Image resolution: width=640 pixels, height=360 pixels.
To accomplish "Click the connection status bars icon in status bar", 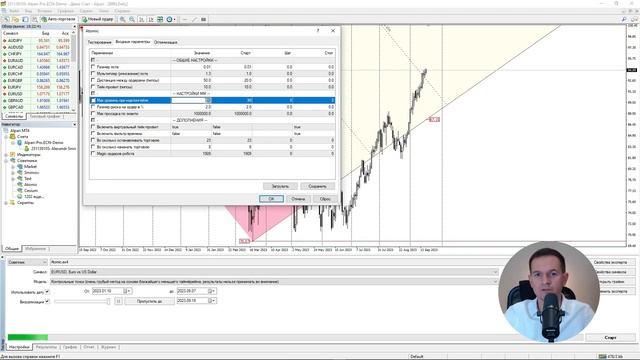I will coord(603,357).
